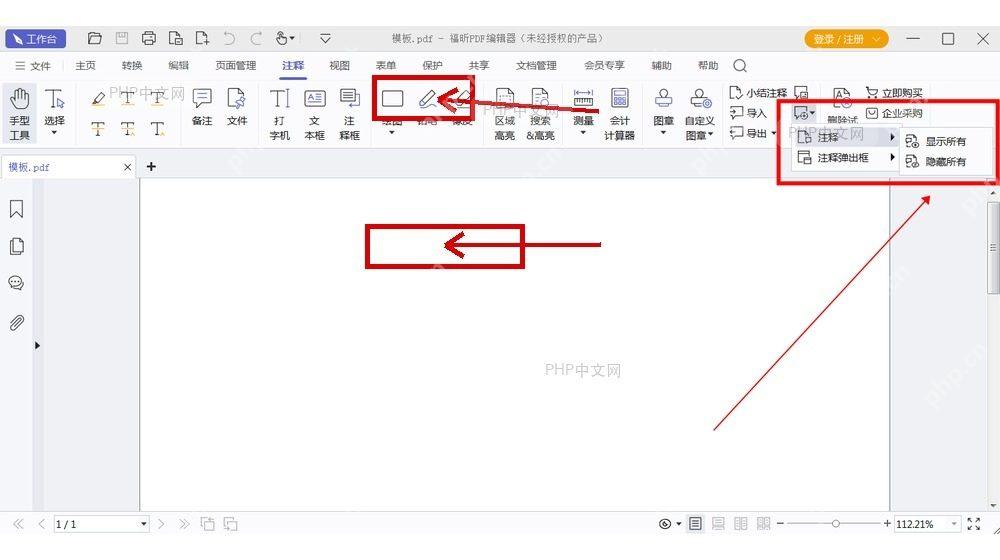Viewport: 1000px width, 560px height.
Task: Click the redo arrow icon
Action: [256, 38]
